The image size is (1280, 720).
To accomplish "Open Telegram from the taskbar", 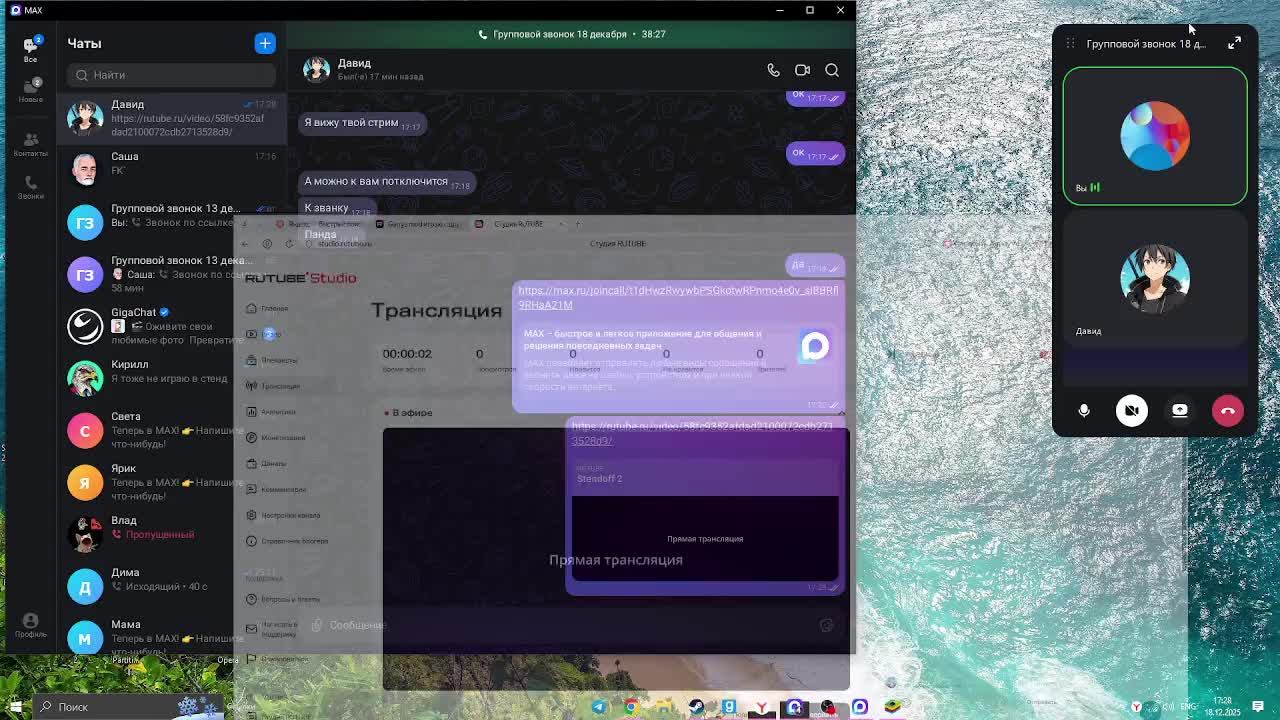I will 599,707.
